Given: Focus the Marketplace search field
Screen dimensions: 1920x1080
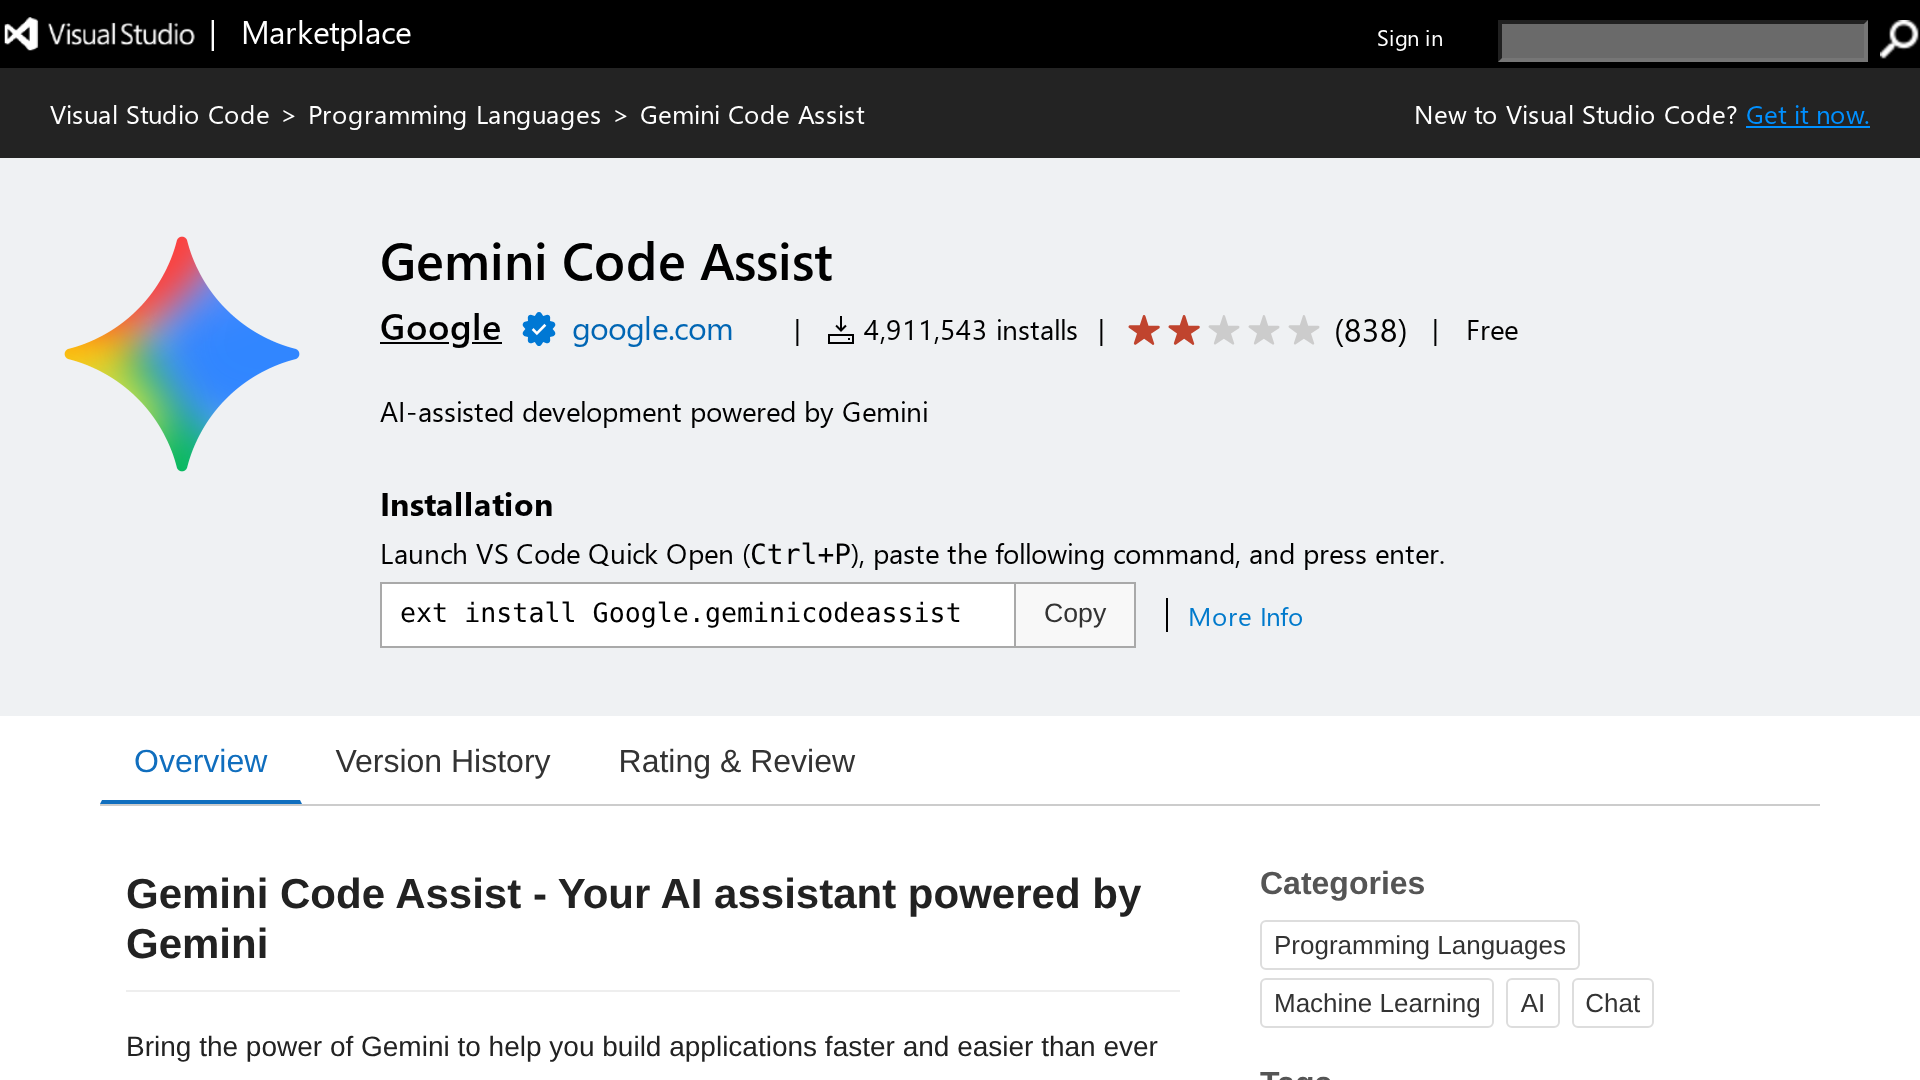Looking at the screenshot, I should 1683,41.
